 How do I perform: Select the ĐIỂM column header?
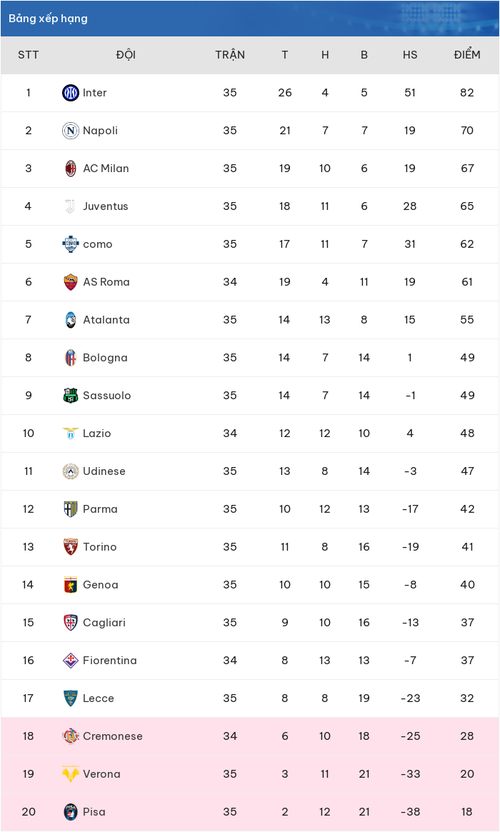[467, 55]
